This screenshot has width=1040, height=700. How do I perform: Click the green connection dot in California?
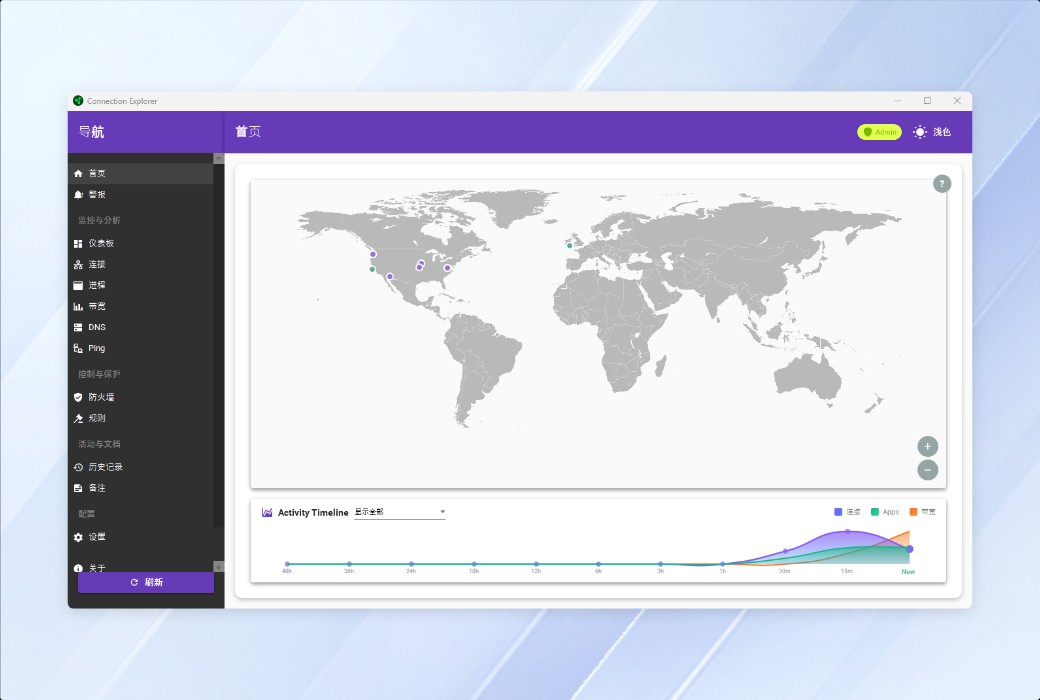[x=372, y=269]
